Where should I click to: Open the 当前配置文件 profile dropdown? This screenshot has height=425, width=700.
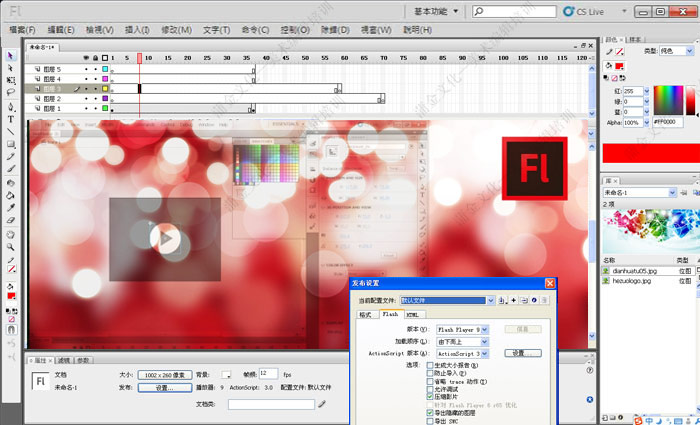491,300
